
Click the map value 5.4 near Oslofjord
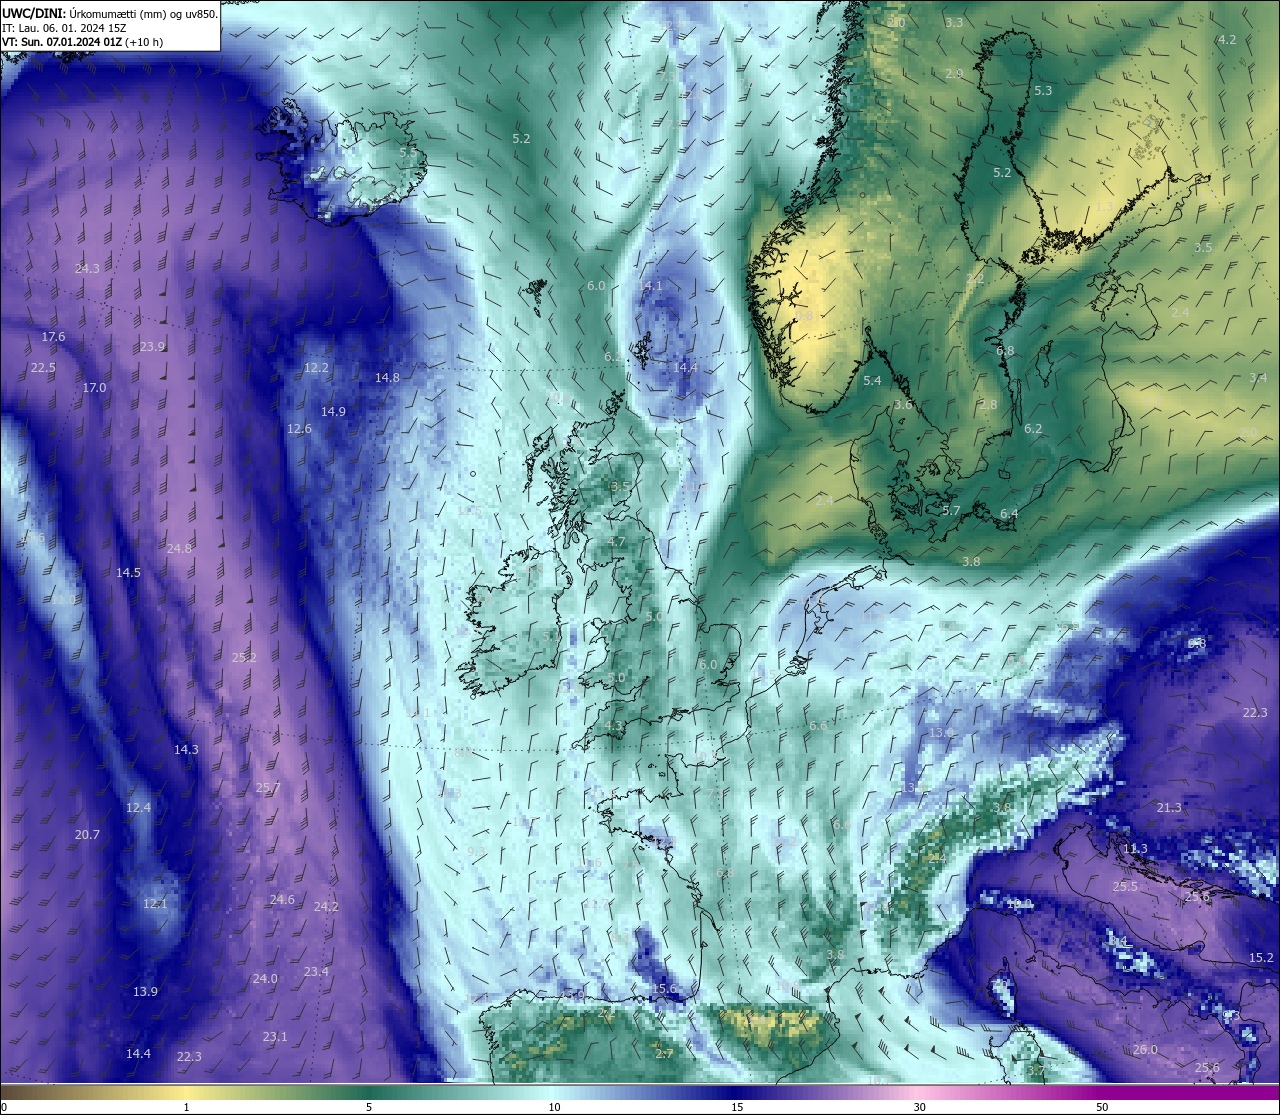pos(872,380)
